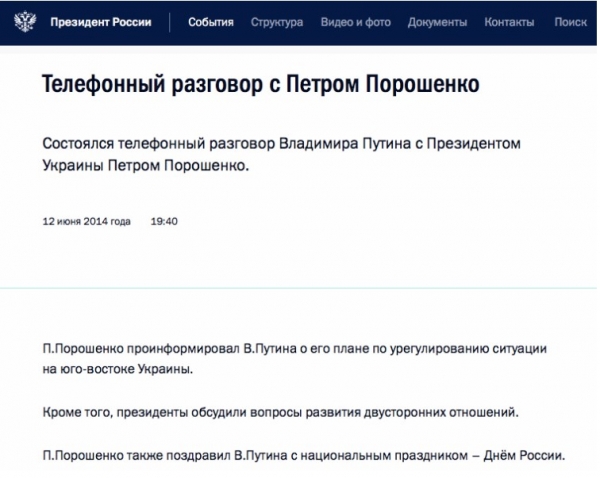Click the summary paragraph beginning Состоялся телефонный разговор

coord(282,155)
